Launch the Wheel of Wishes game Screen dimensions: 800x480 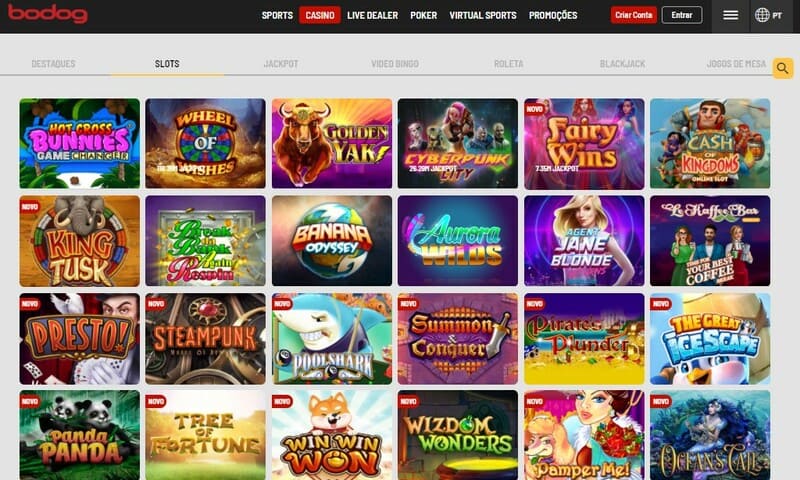(x=205, y=143)
